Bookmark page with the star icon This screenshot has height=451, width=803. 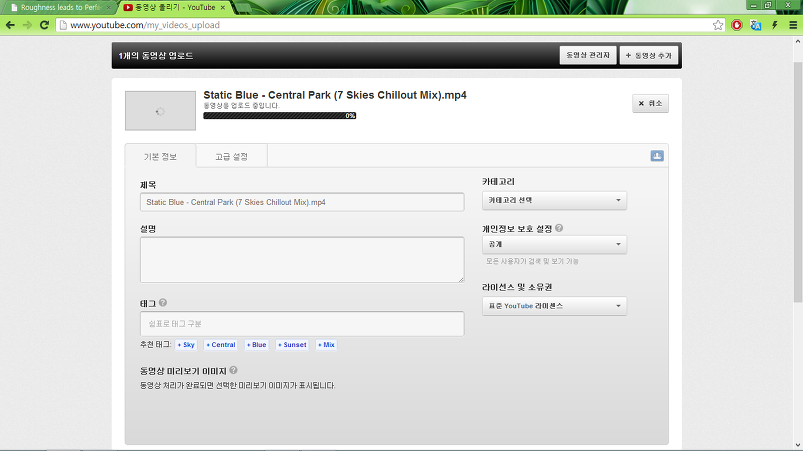point(718,25)
